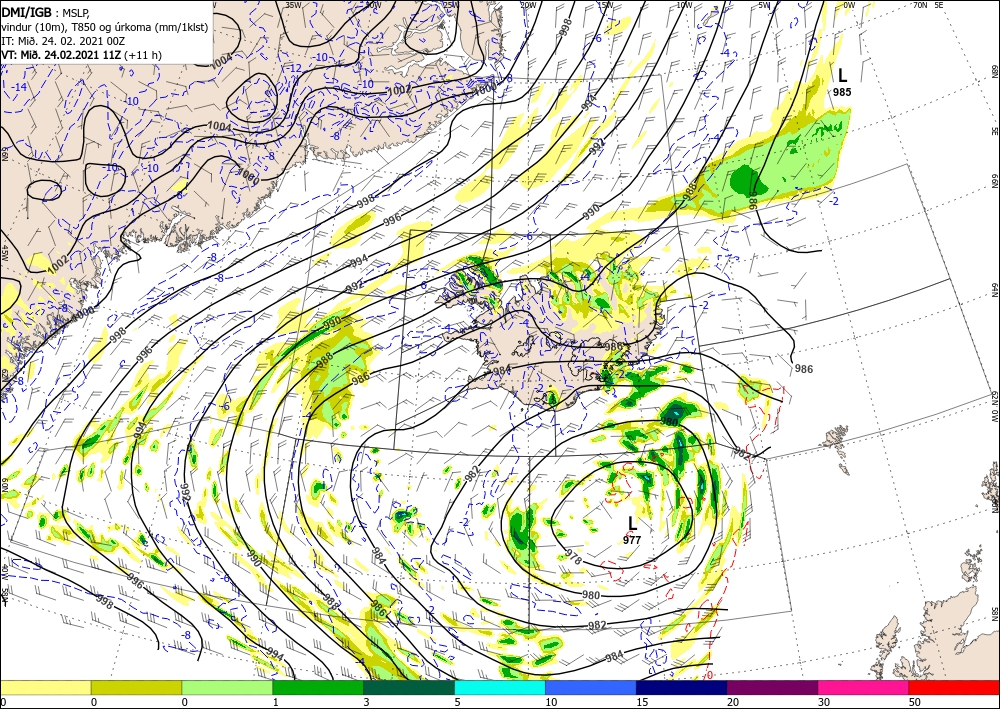Click the "10W" longitude label
The image size is (1000, 709).
coord(684,5)
